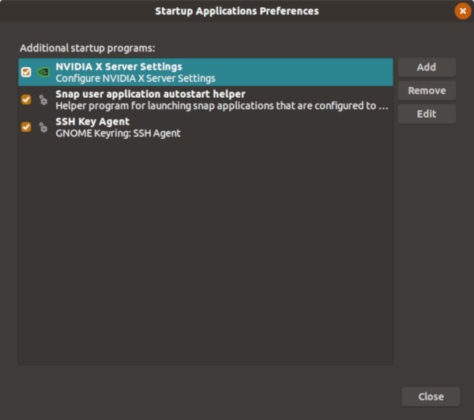474x420 pixels.
Task: Click the gear icon beside SSH Key Agent
Action: coord(43,127)
